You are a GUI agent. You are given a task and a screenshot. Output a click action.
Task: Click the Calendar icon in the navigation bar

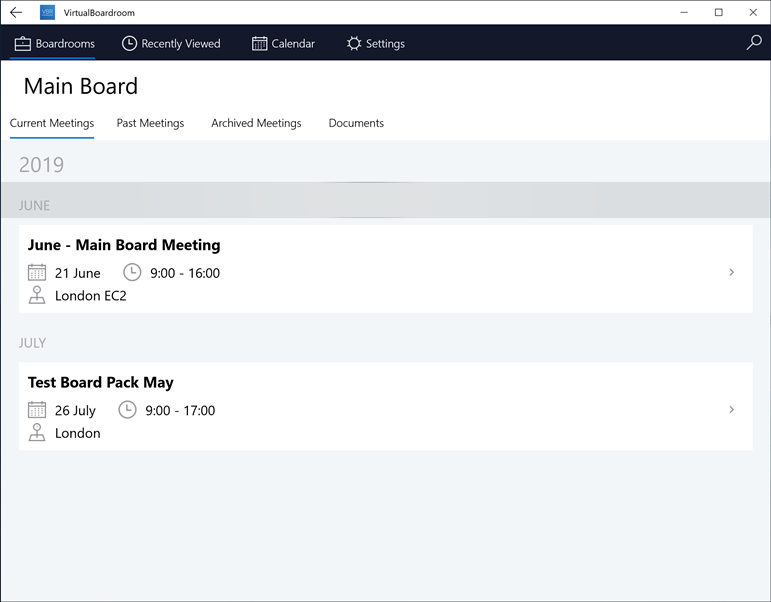(x=259, y=43)
